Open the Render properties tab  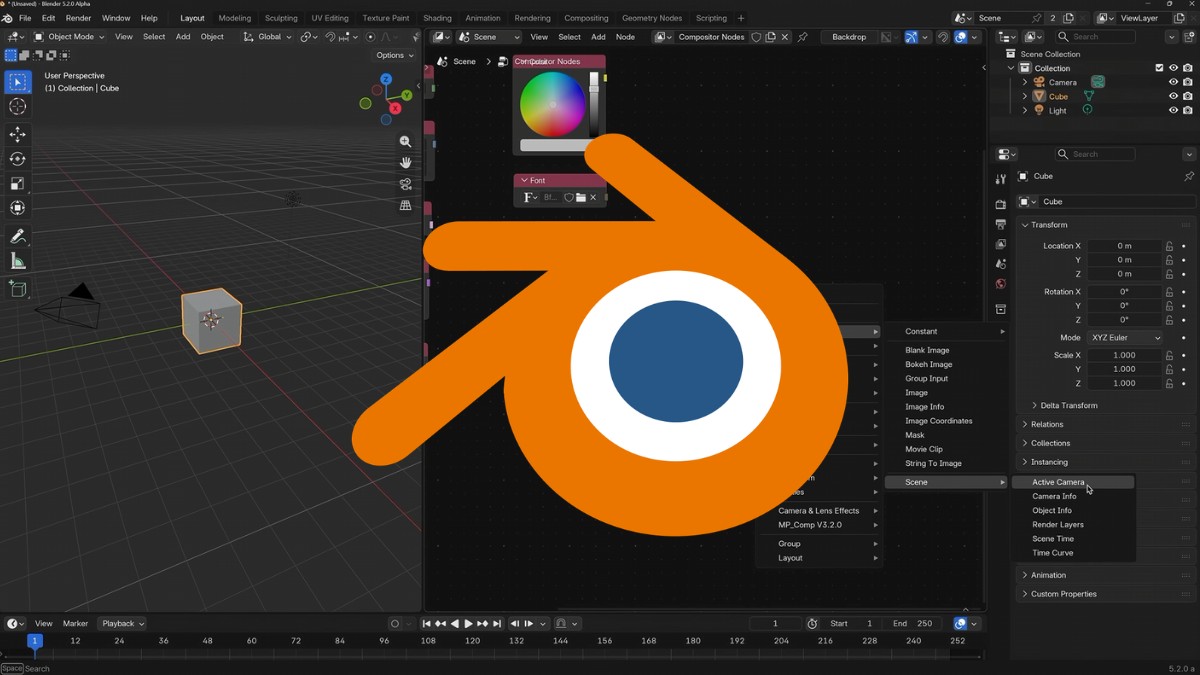click(1001, 204)
